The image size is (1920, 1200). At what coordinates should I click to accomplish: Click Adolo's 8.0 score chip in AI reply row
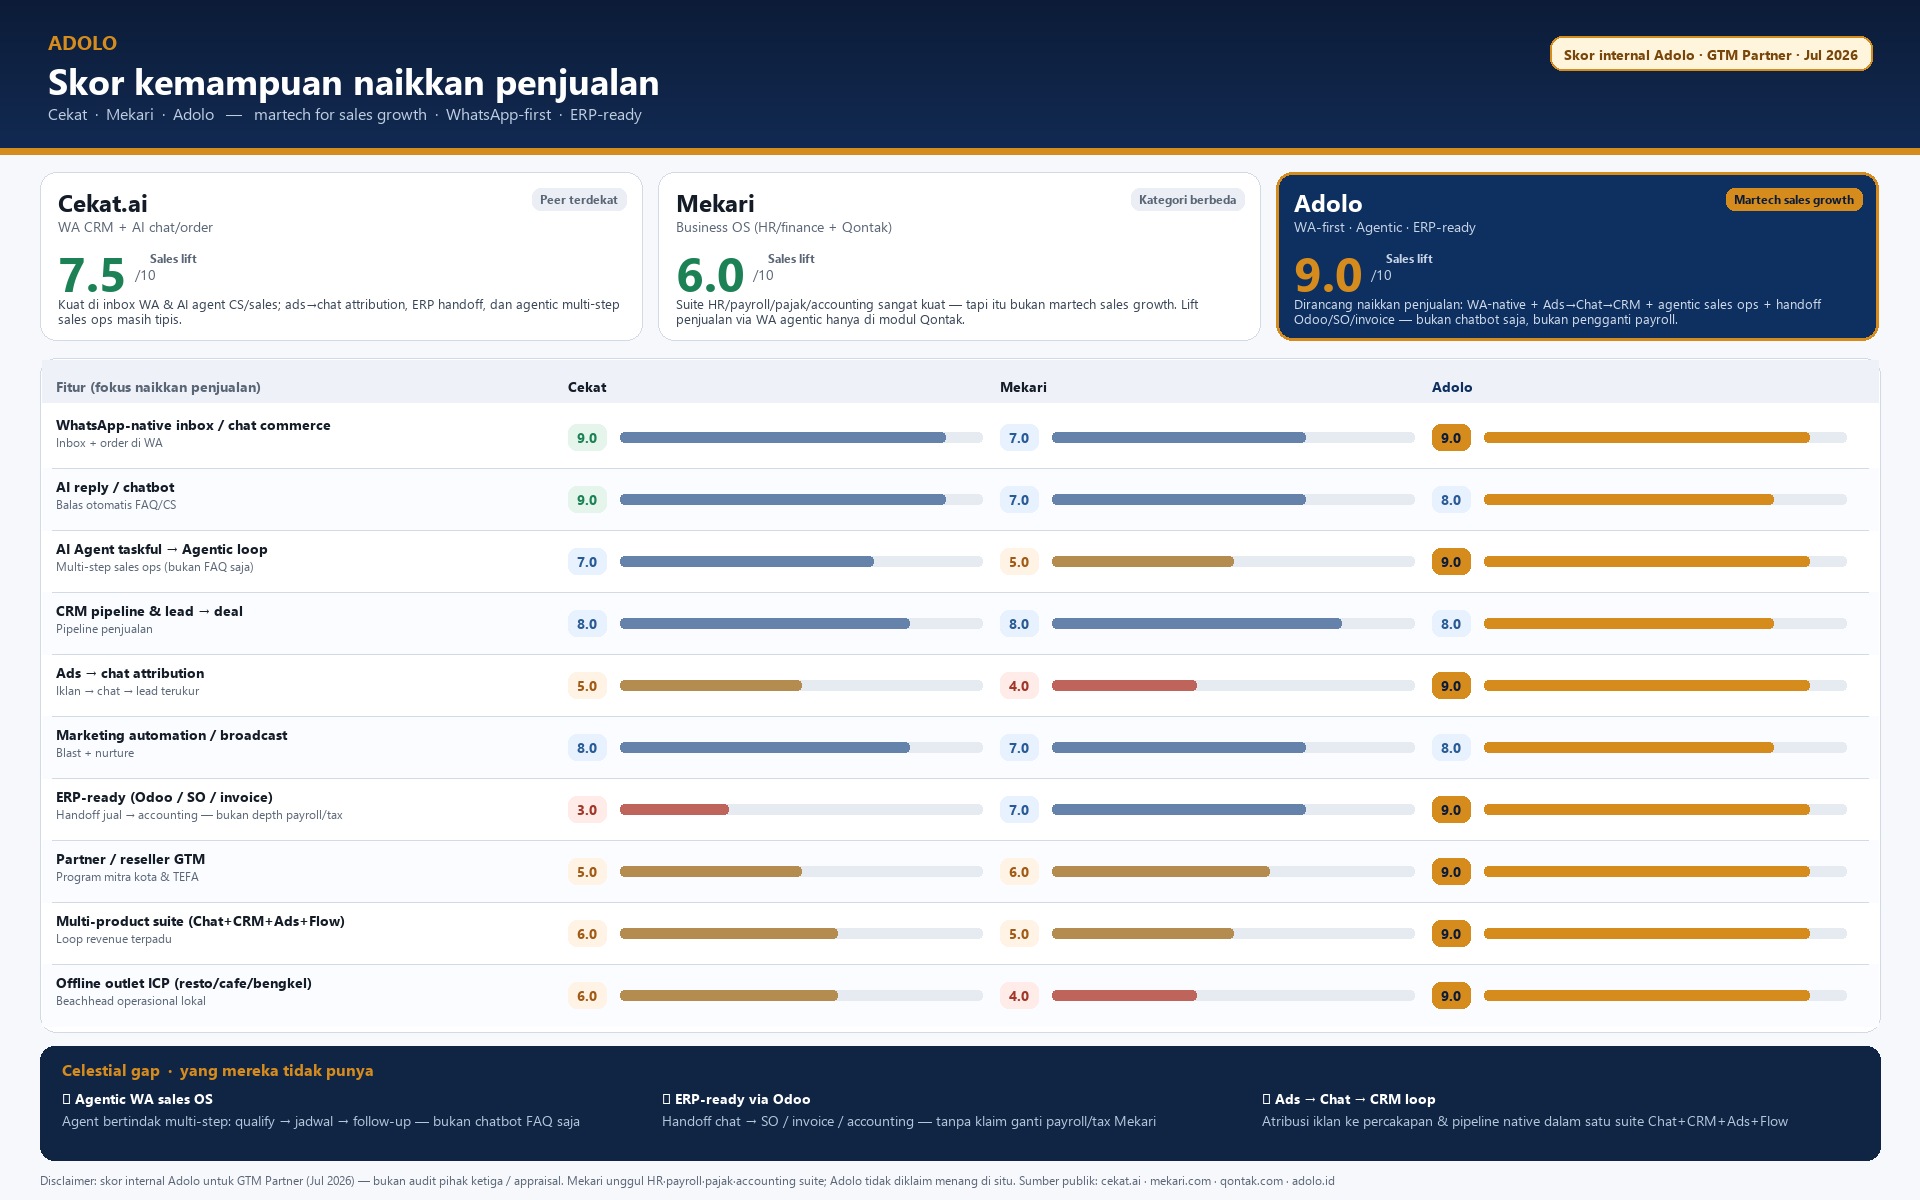click(1451, 500)
